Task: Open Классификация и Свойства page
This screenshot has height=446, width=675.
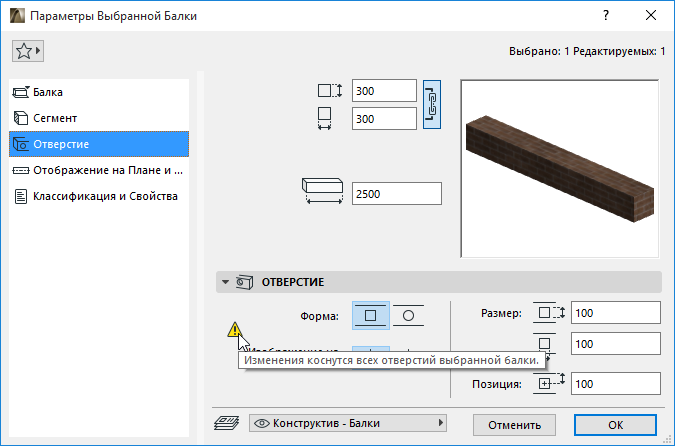Action: click(x=99, y=196)
